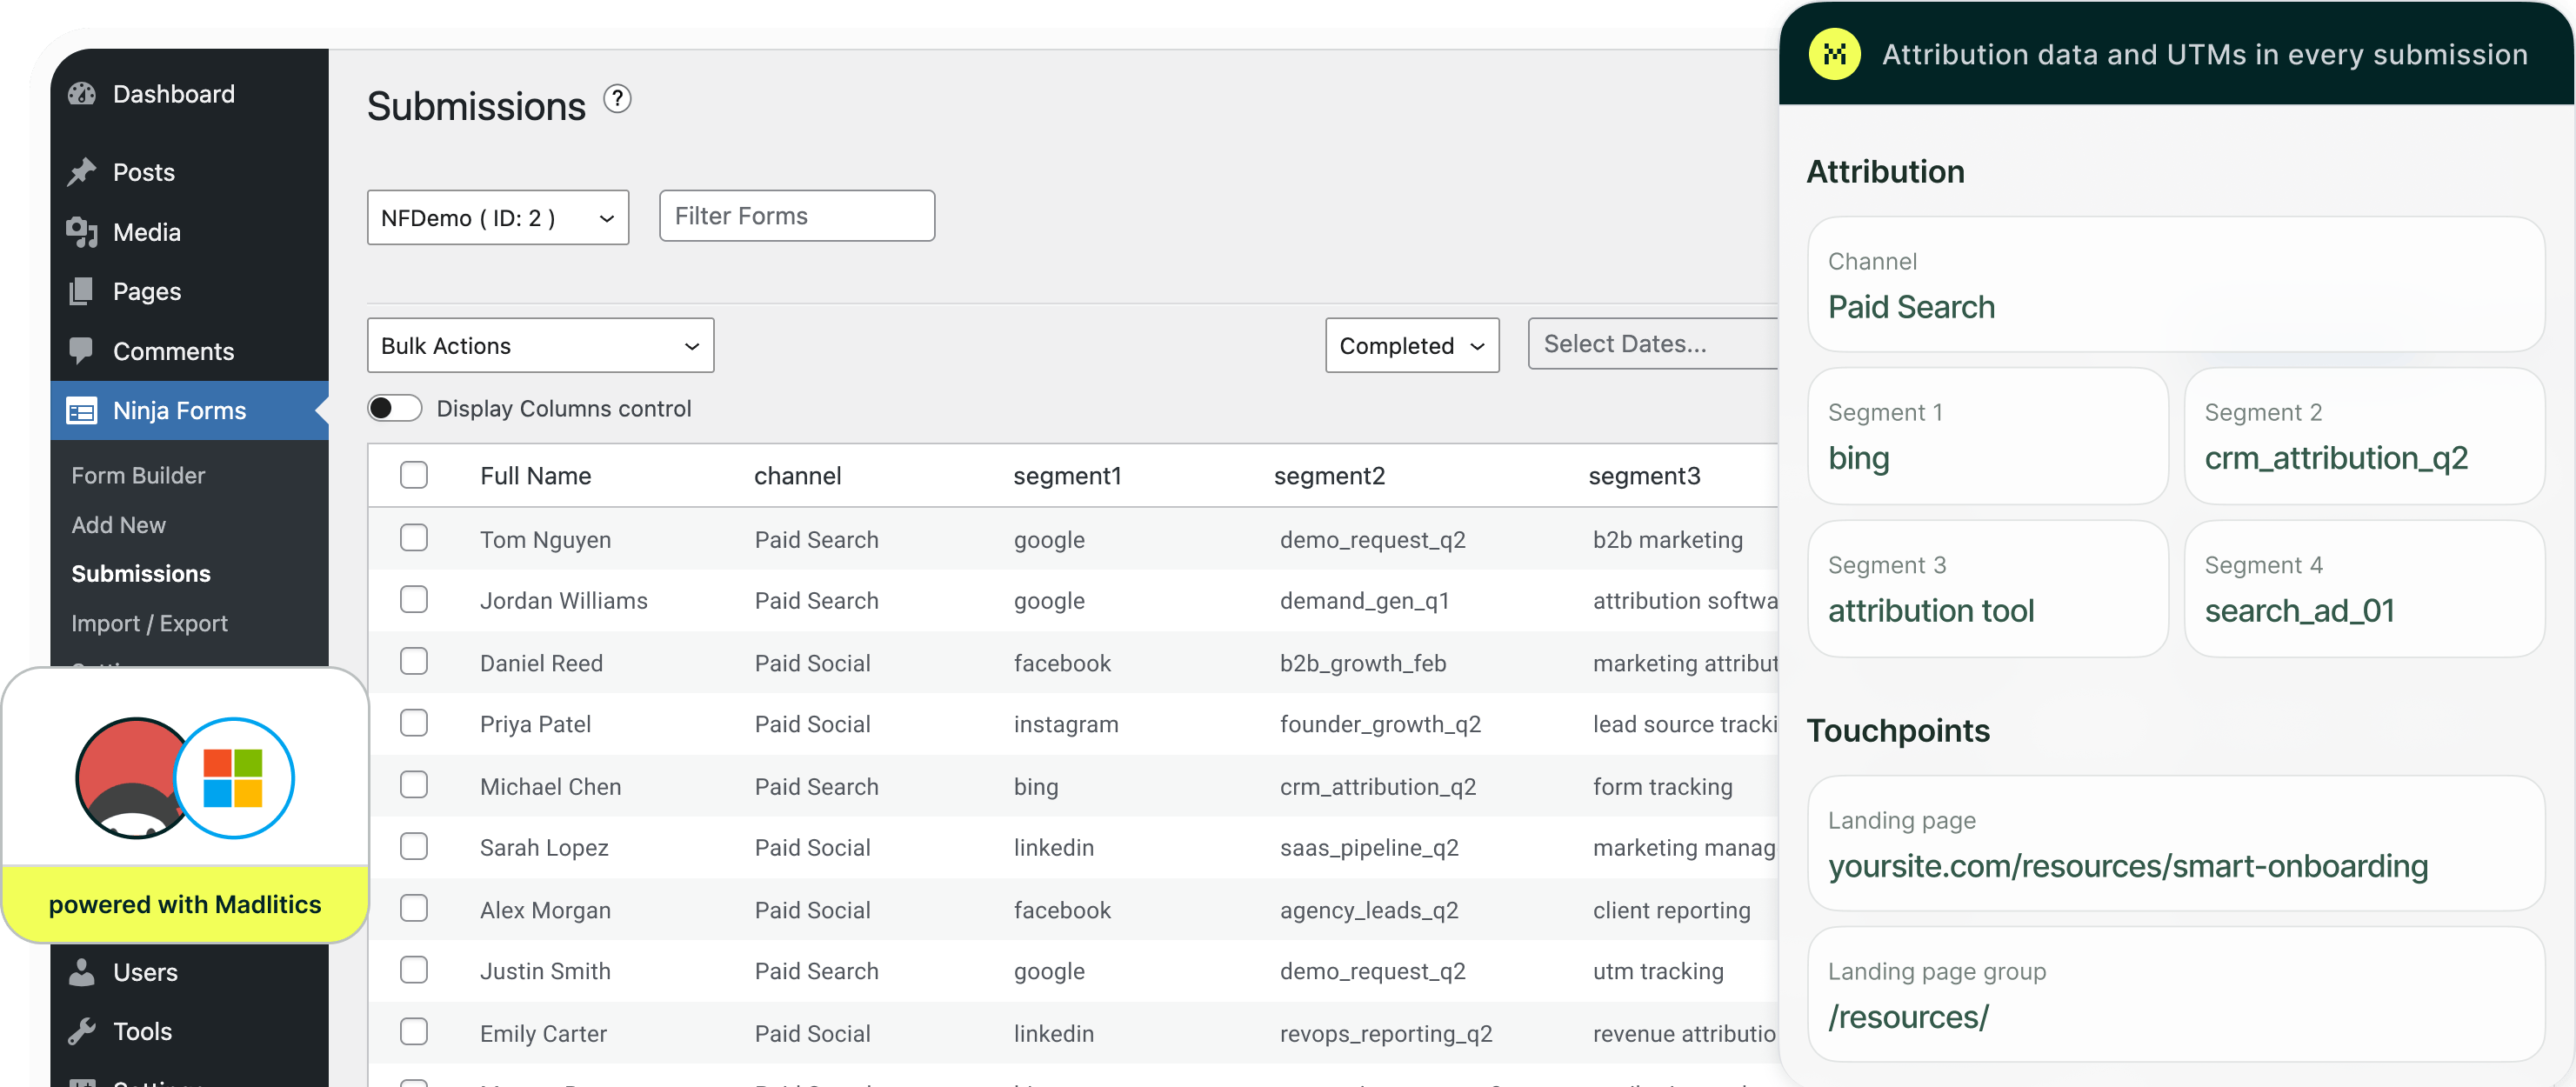The width and height of the screenshot is (2576, 1087).
Task: Click the instagram cell for Priya Patel
Action: pos(1066,724)
